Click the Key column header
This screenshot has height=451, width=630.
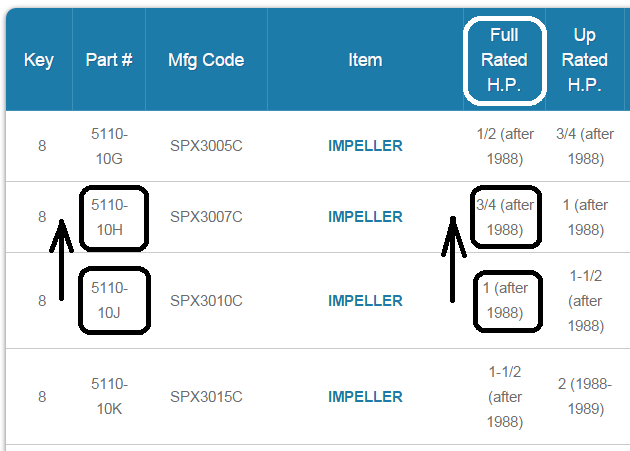(x=39, y=60)
